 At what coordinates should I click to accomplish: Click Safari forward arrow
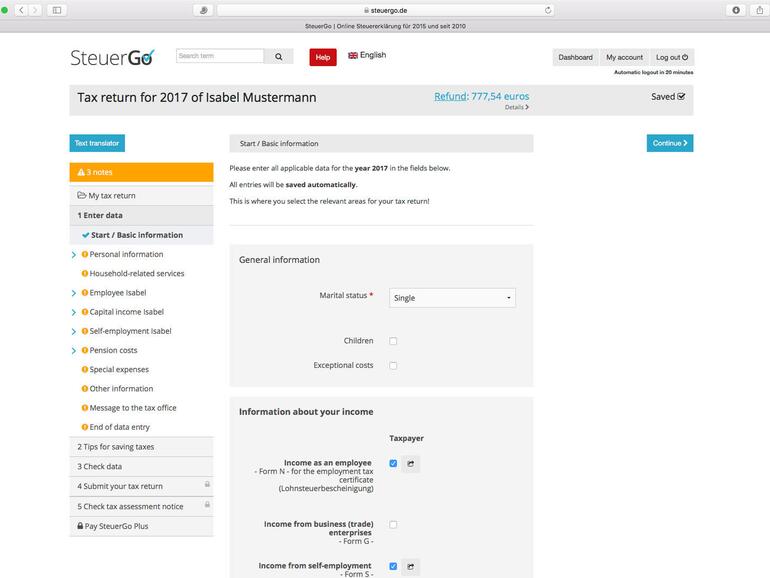click(x=35, y=10)
